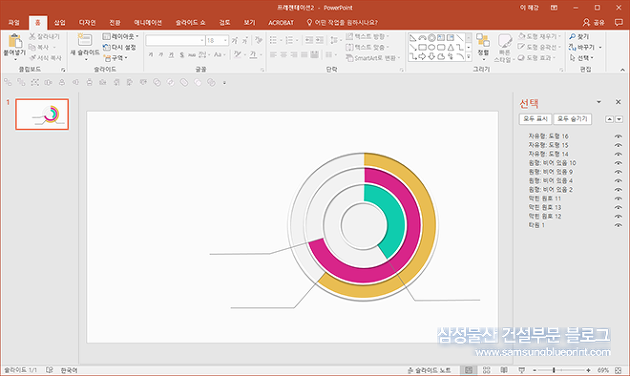Hide the 원형: 비어 있음 10 object
Image resolution: width=630 pixels, height=376 pixels.
[618, 163]
